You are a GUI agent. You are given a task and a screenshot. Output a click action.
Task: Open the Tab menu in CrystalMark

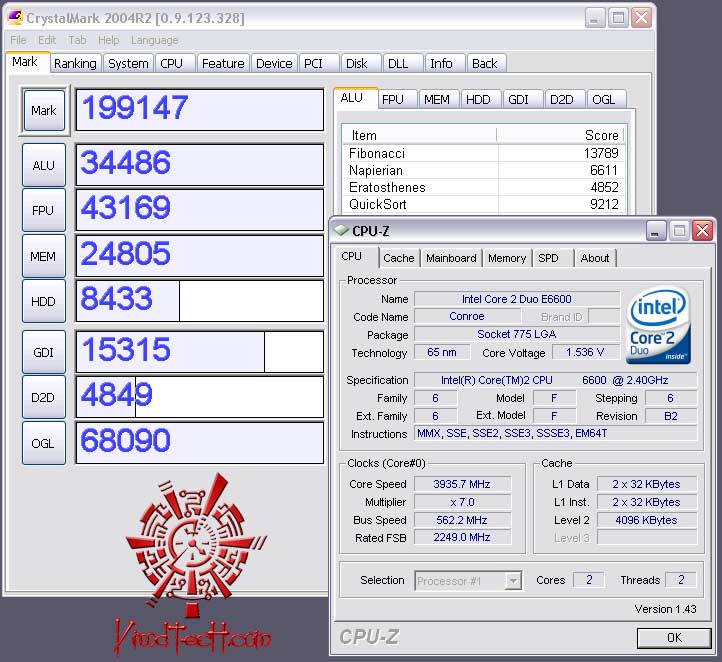[77, 40]
